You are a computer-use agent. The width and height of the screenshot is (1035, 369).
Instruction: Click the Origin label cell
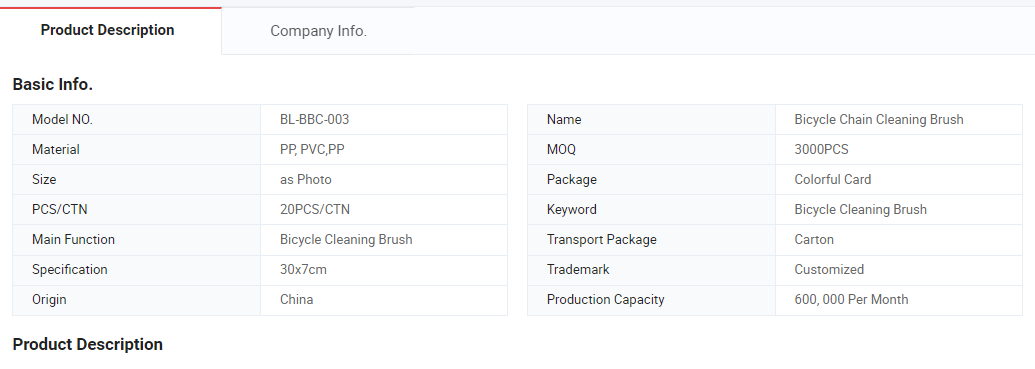[137, 300]
